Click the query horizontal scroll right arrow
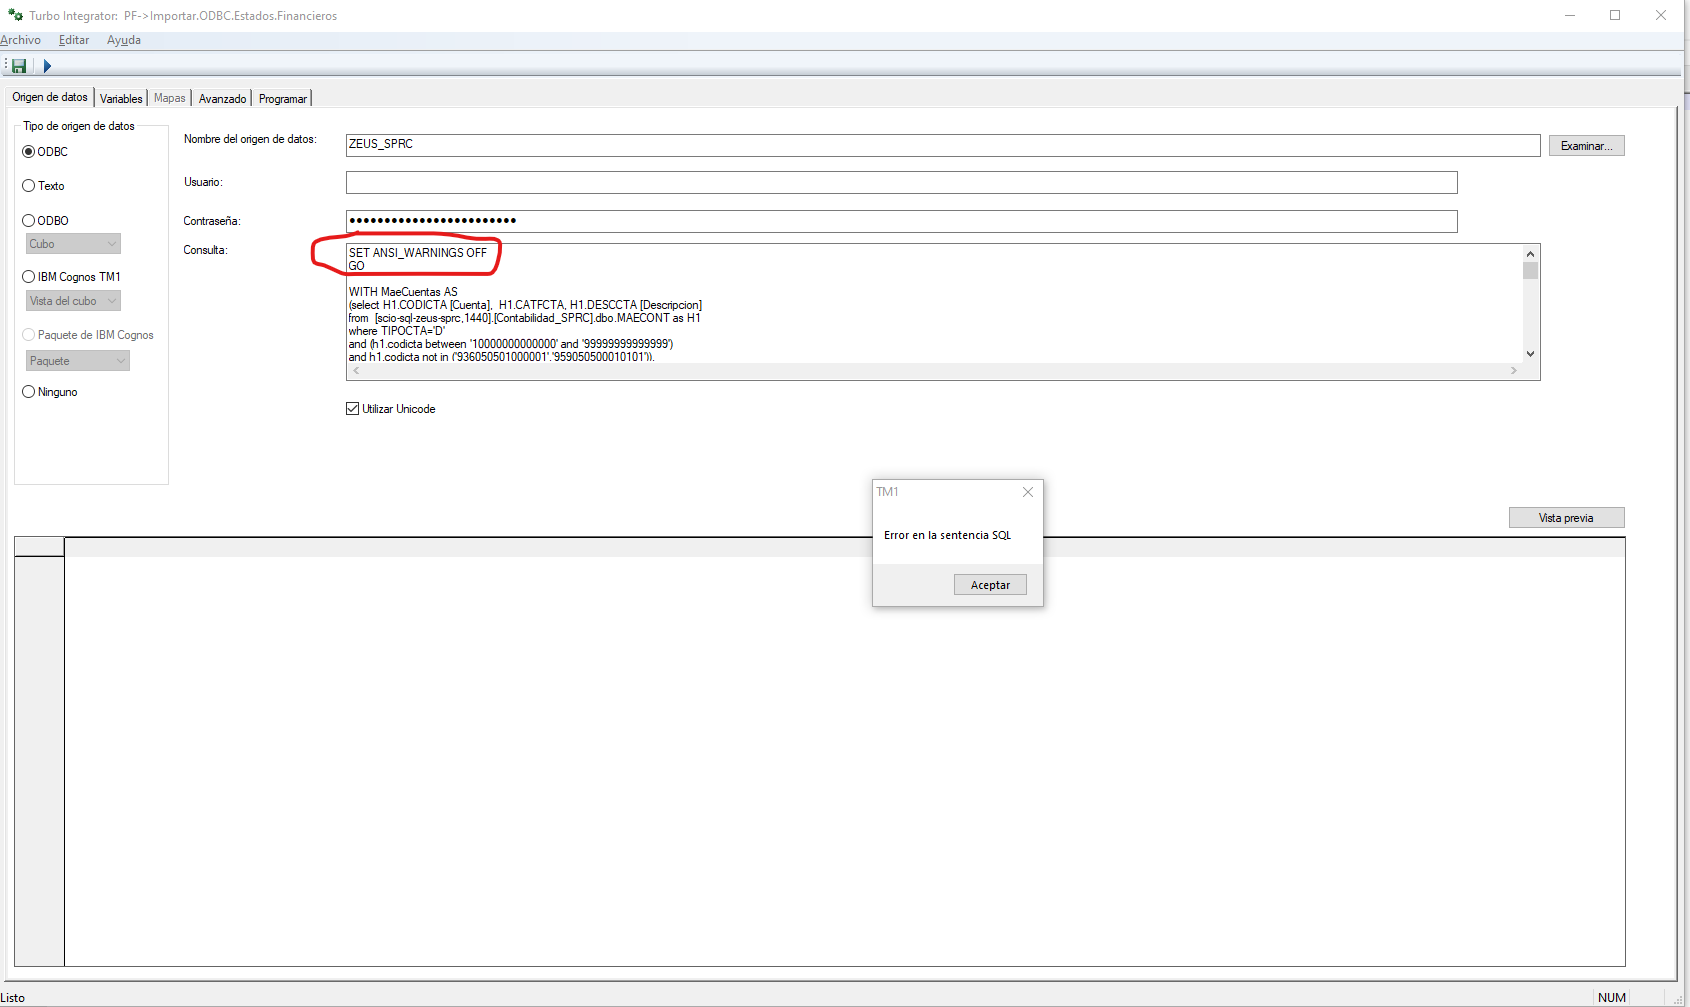 1514,371
